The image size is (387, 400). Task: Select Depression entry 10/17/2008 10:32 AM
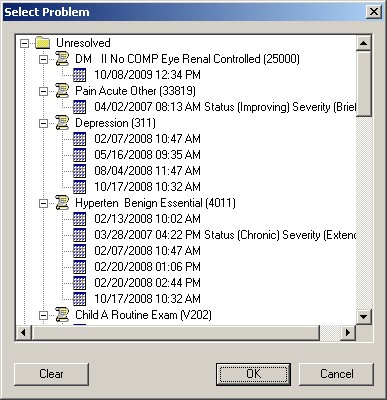[147, 187]
